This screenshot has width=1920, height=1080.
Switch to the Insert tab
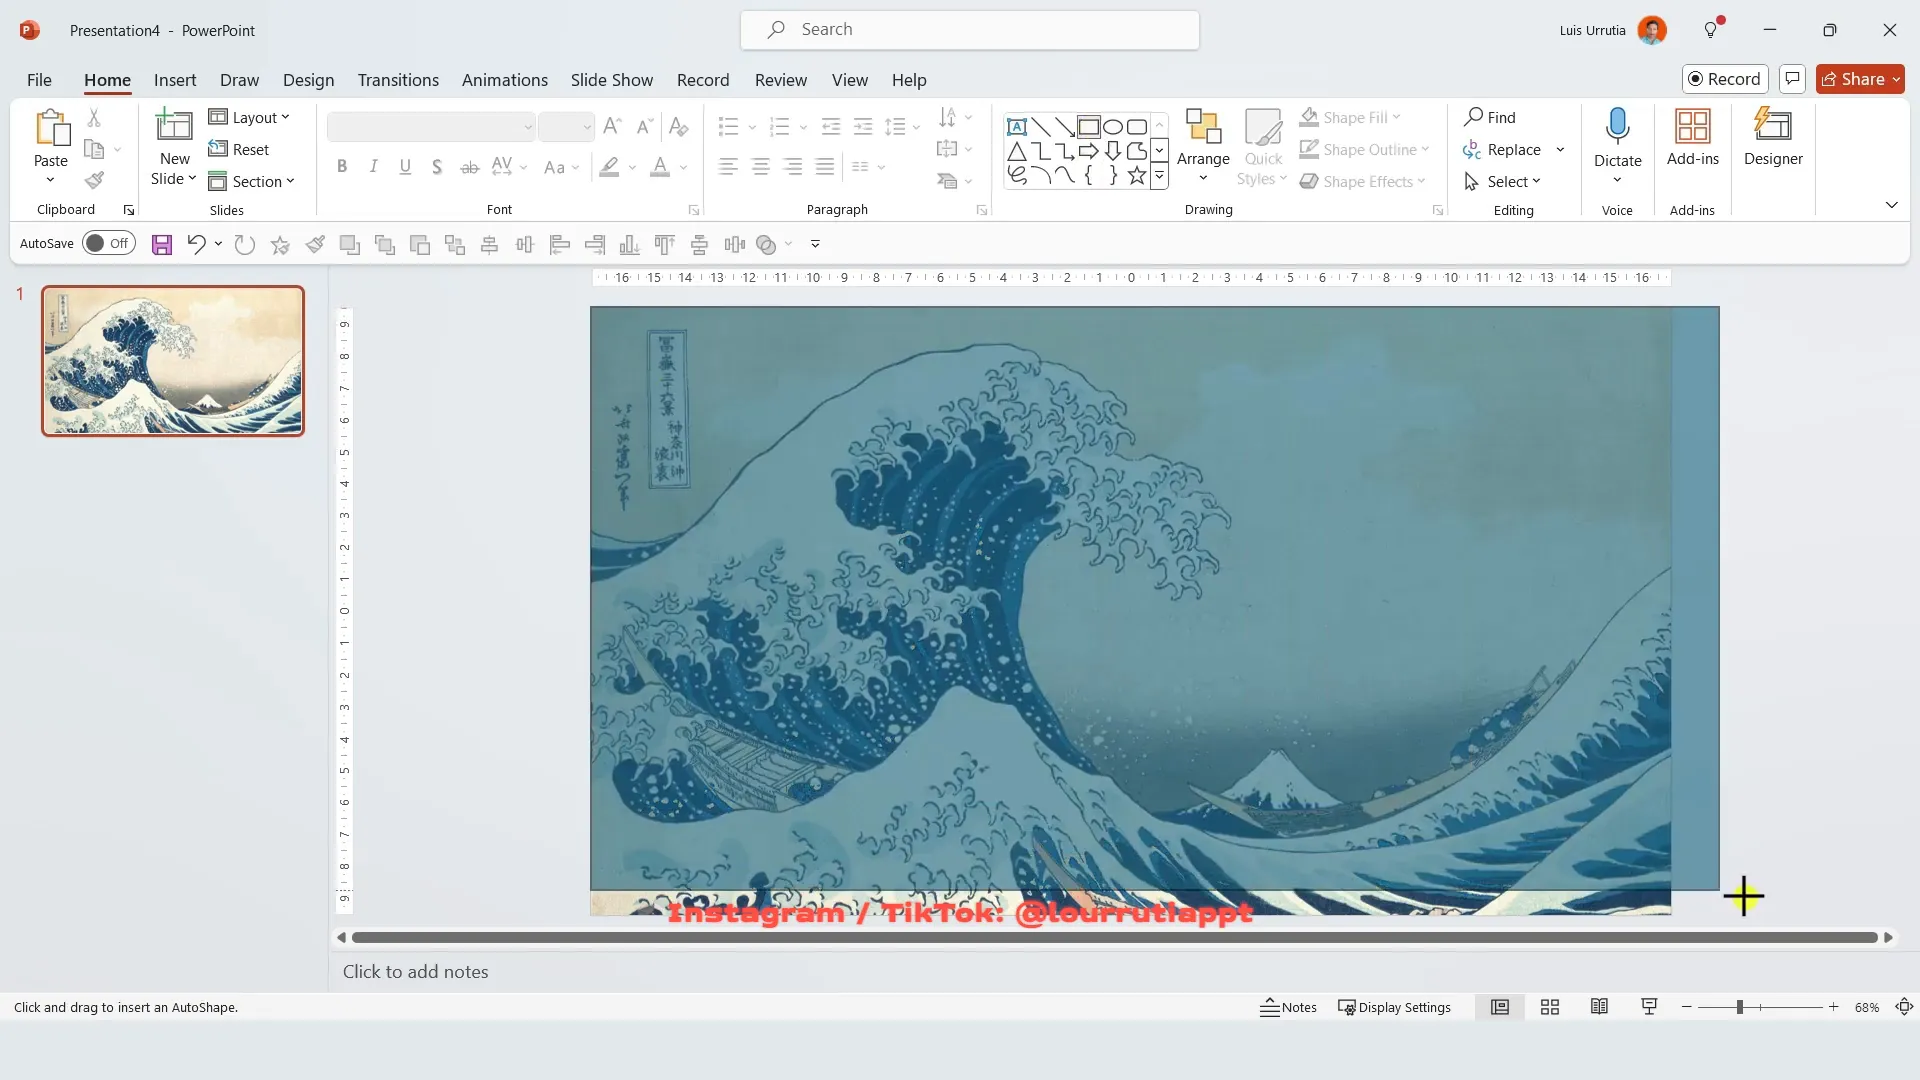[175, 80]
